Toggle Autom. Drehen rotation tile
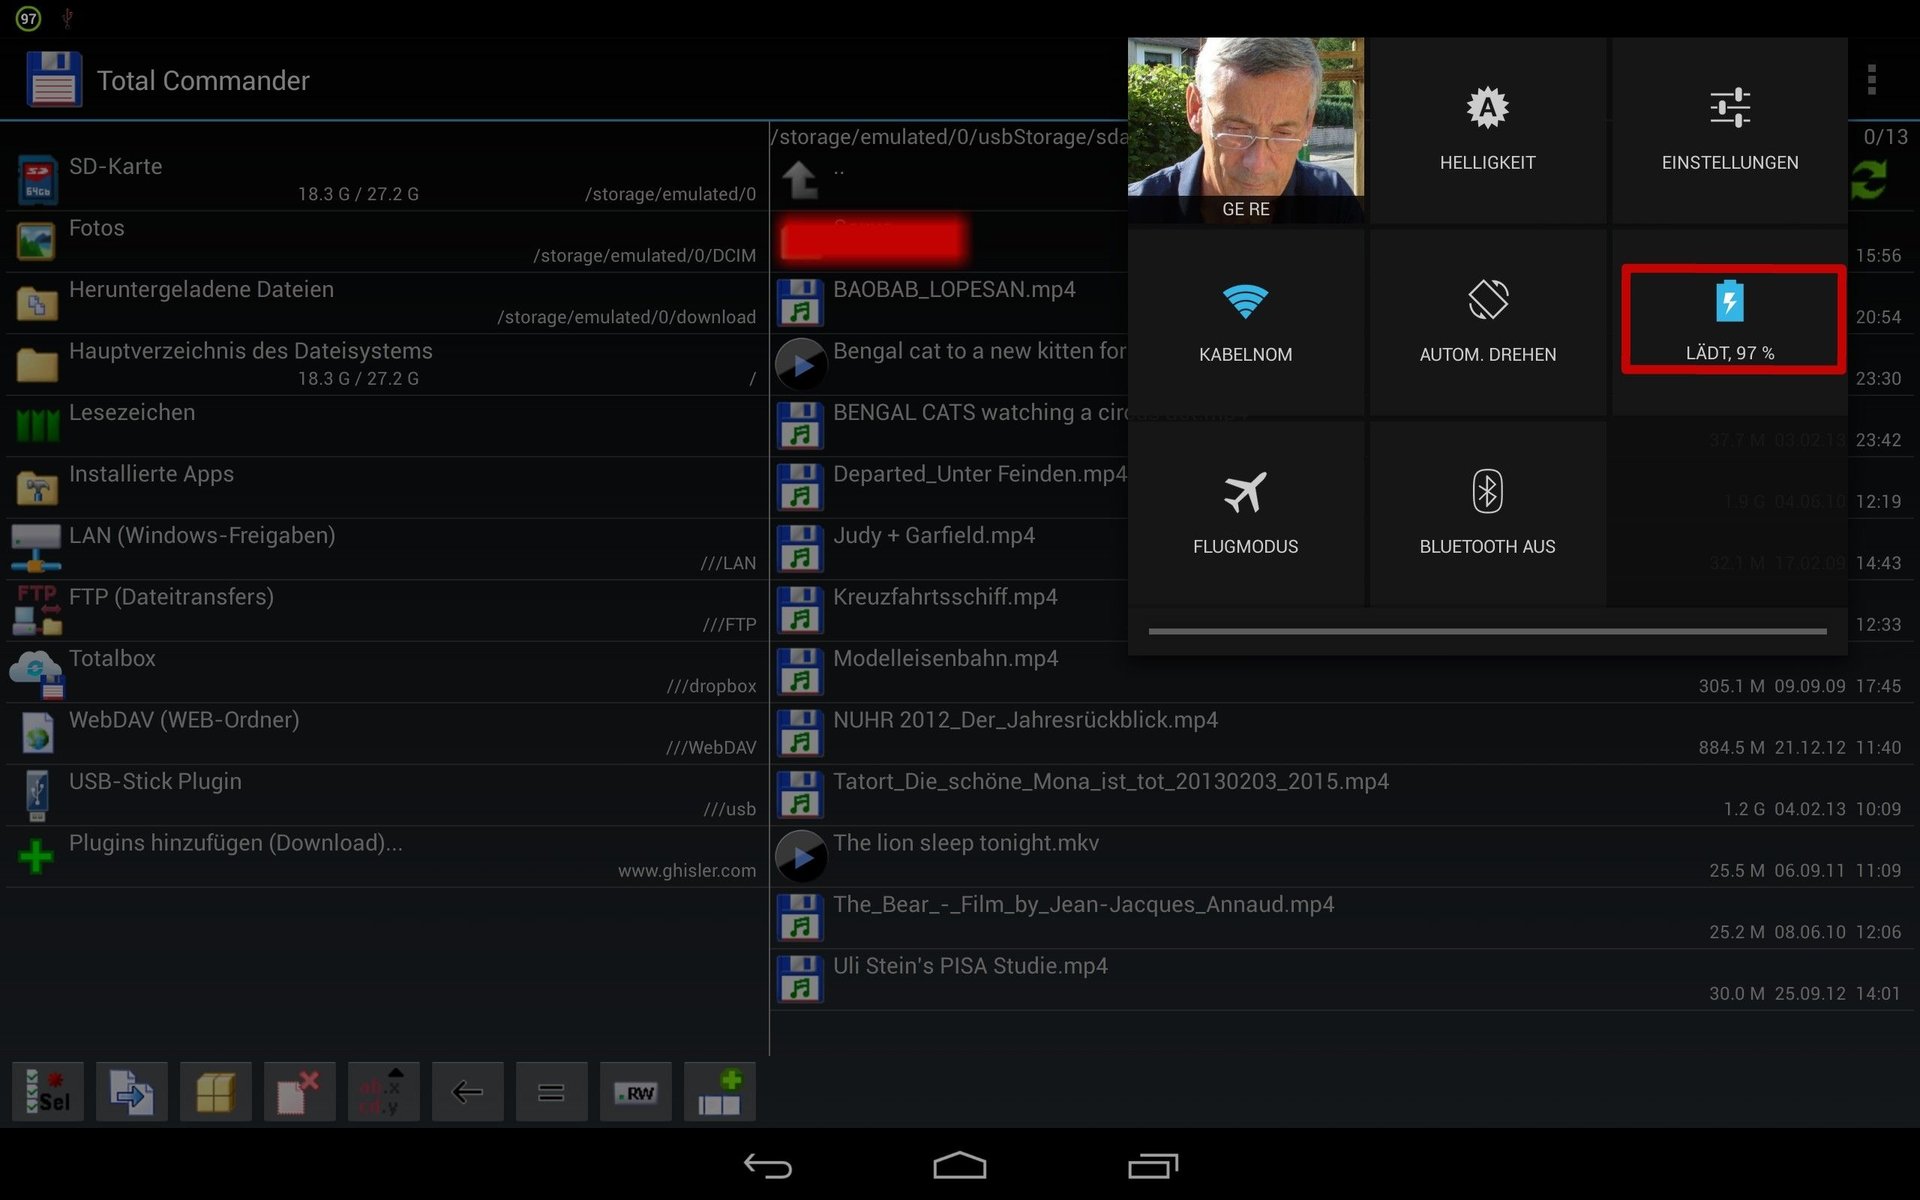The height and width of the screenshot is (1200, 1920). [1487, 322]
